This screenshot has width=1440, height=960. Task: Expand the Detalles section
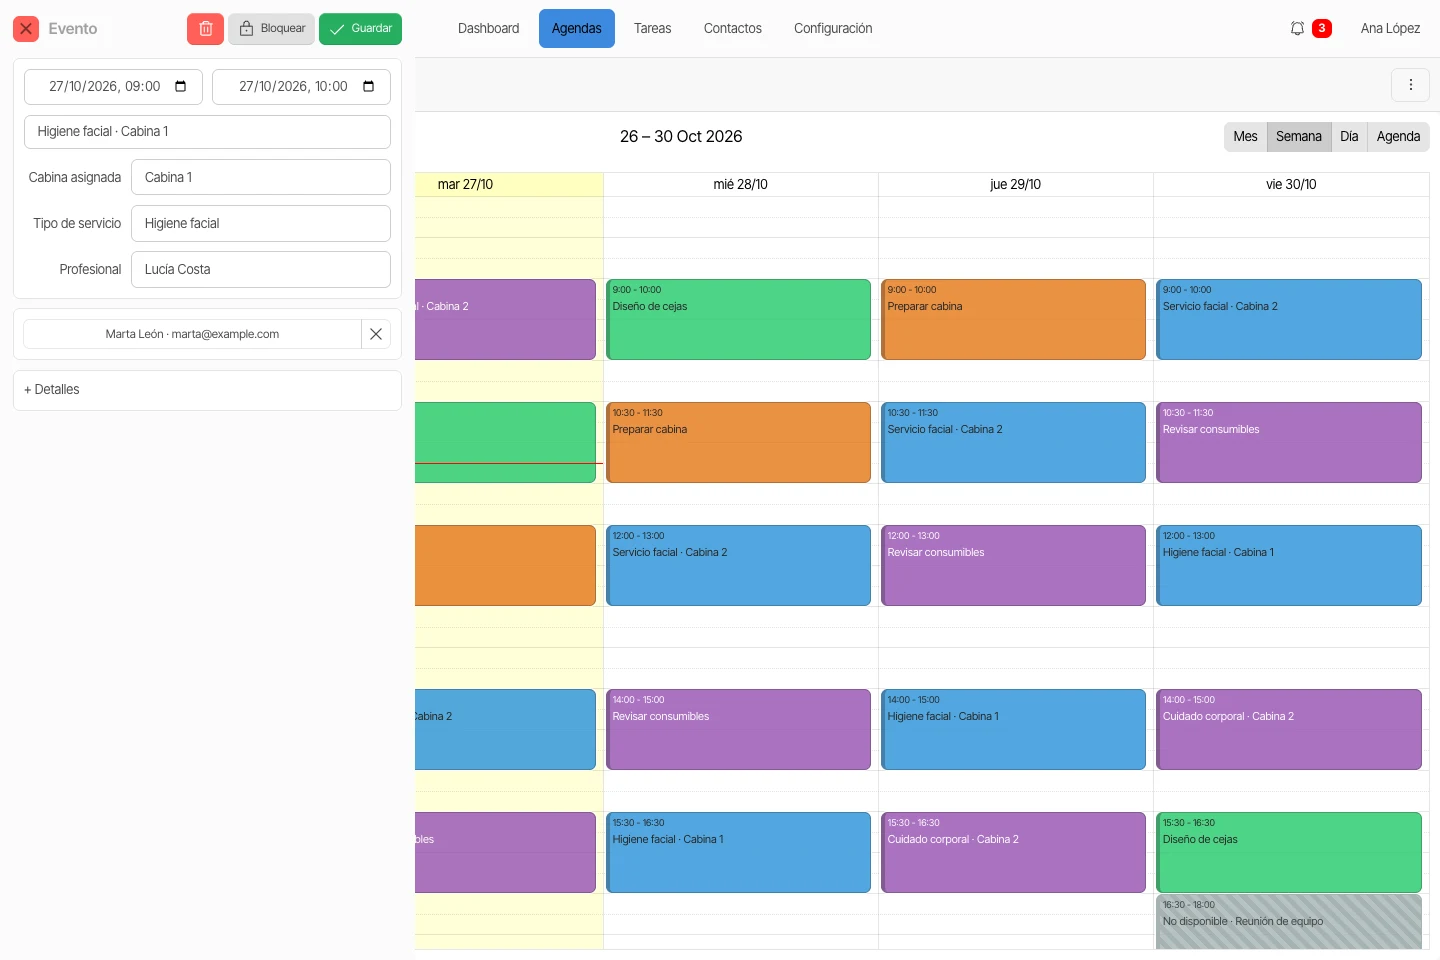tap(207, 390)
